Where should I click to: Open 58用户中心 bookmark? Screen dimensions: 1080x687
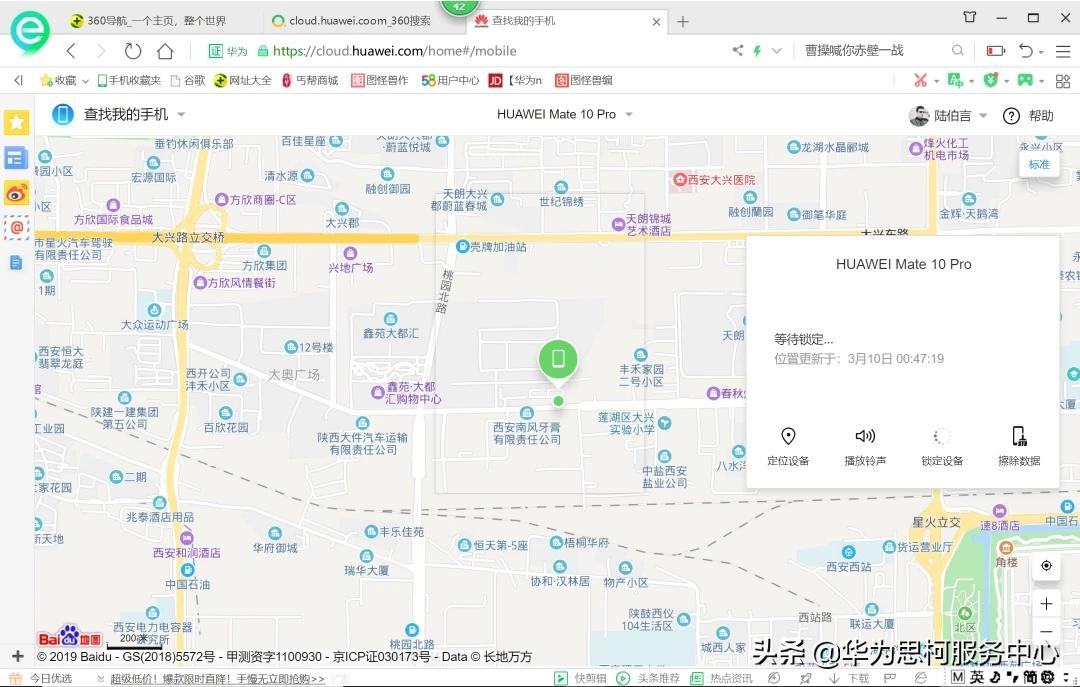[x=450, y=80]
